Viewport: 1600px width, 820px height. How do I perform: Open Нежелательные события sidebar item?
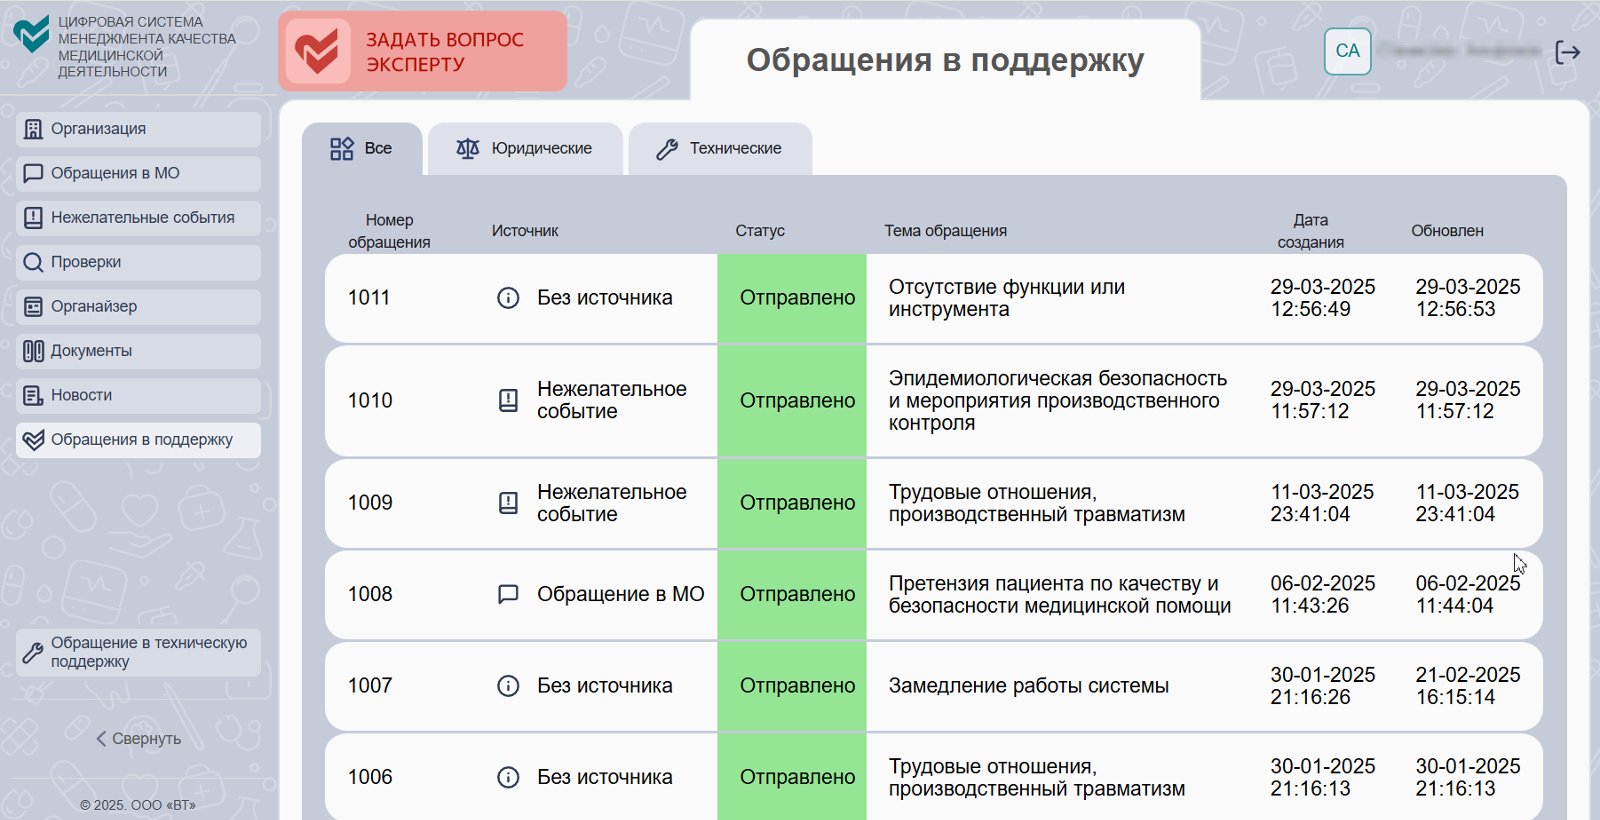pos(138,218)
